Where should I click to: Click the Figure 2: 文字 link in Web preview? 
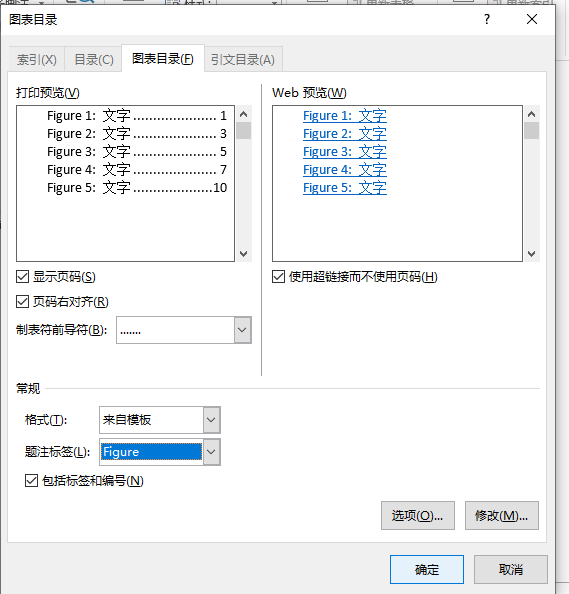[345, 134]
